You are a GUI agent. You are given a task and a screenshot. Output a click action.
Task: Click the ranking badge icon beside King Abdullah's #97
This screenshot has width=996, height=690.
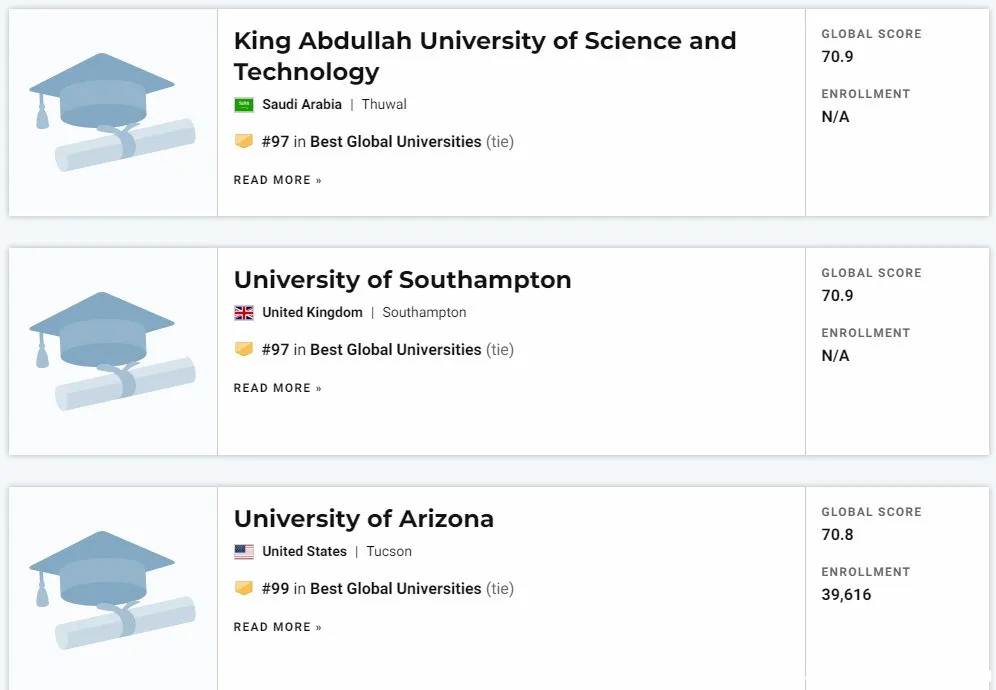pos(244,141)
